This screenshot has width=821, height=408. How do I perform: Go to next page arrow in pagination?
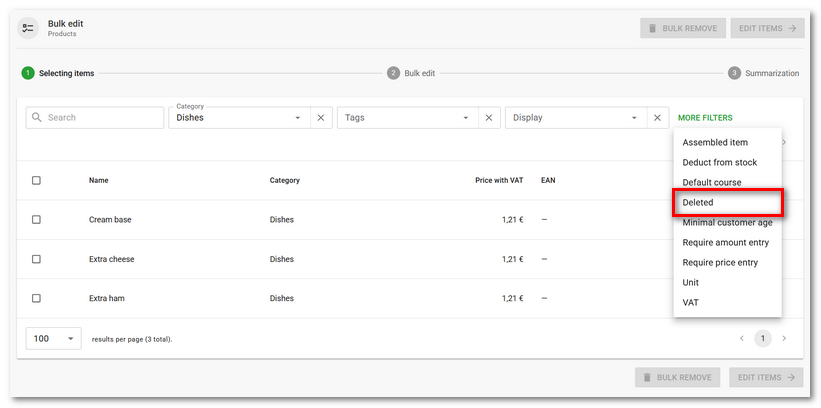(784, 339)
